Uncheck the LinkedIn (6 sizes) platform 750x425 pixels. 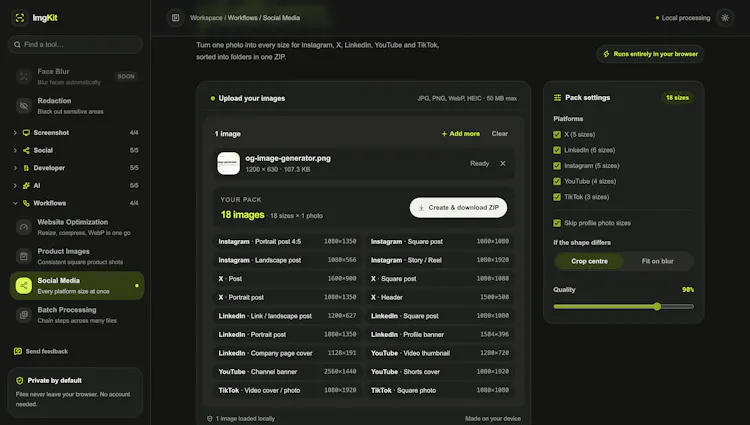pyautogui.click(x=557, y=150)
